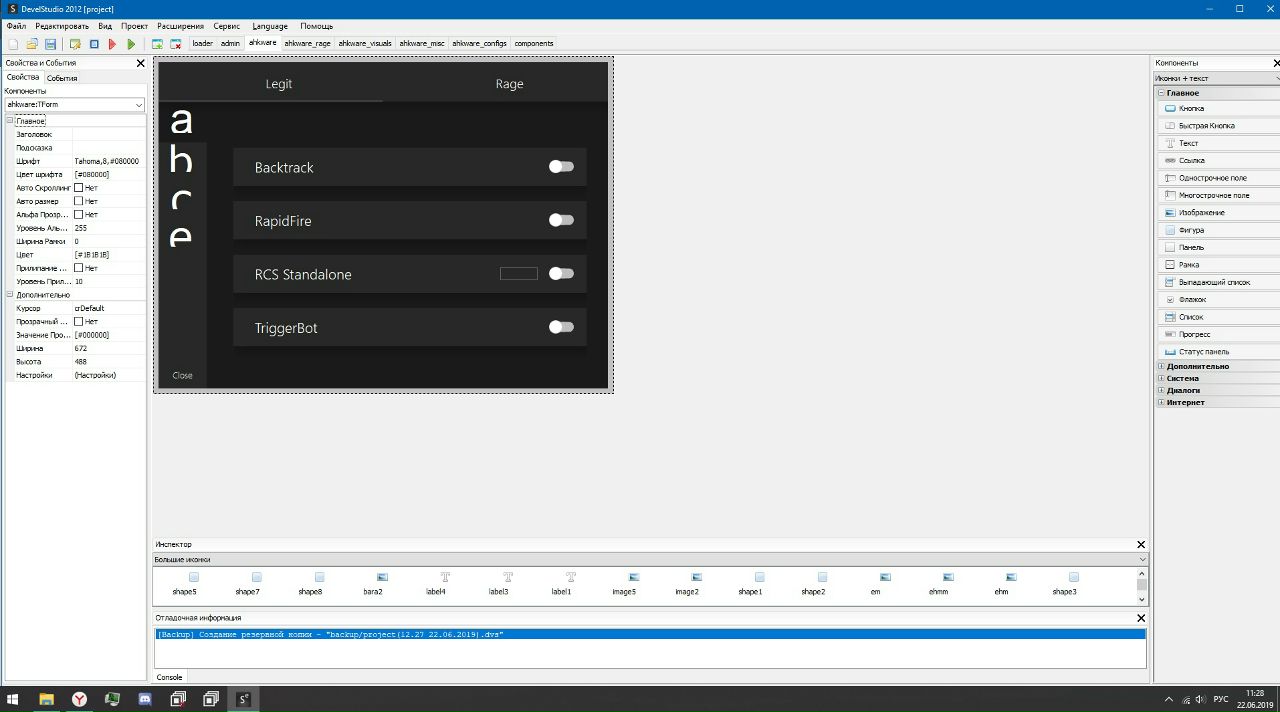Select the Текст component in the palette
The width and height of the screenshot is (1280, 712).
coord(1218,143)
